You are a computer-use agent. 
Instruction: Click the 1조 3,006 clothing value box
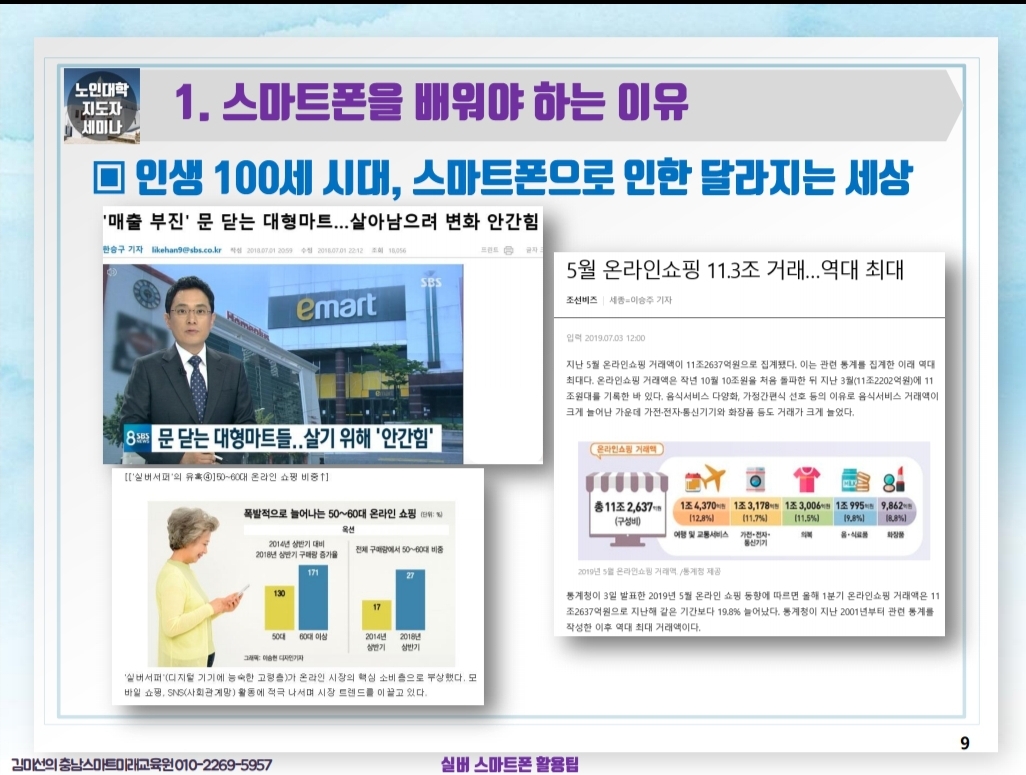(x=807, y=511)
